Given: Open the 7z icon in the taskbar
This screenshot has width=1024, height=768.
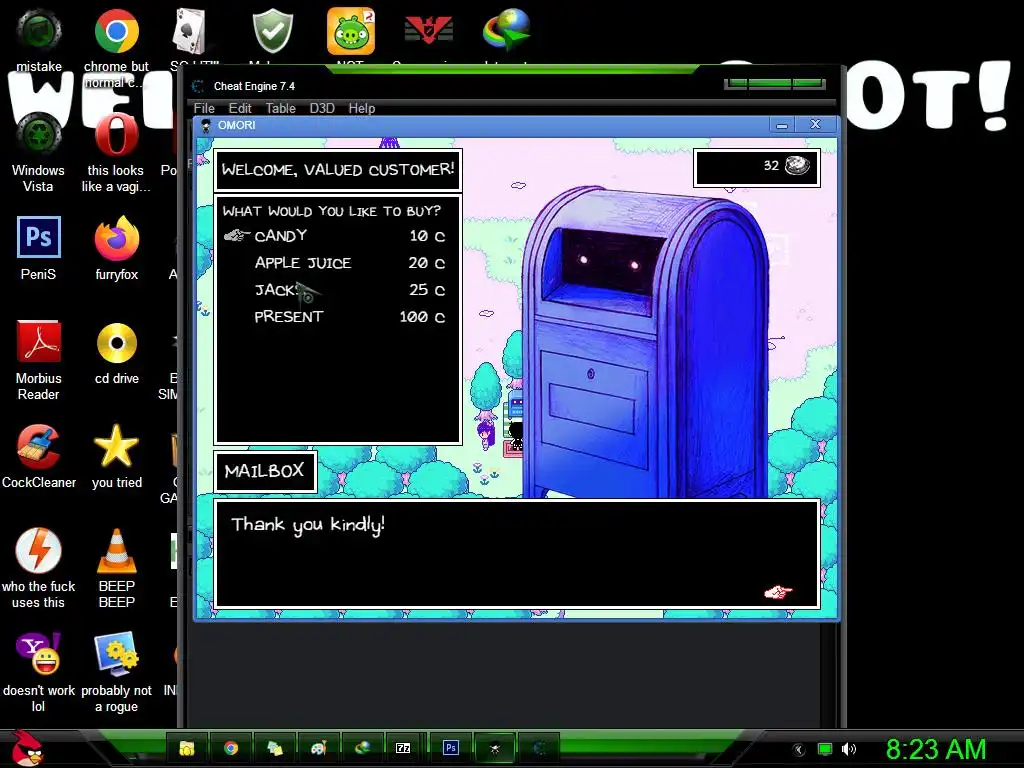Looking at the screenshot, I should [404, 748].
